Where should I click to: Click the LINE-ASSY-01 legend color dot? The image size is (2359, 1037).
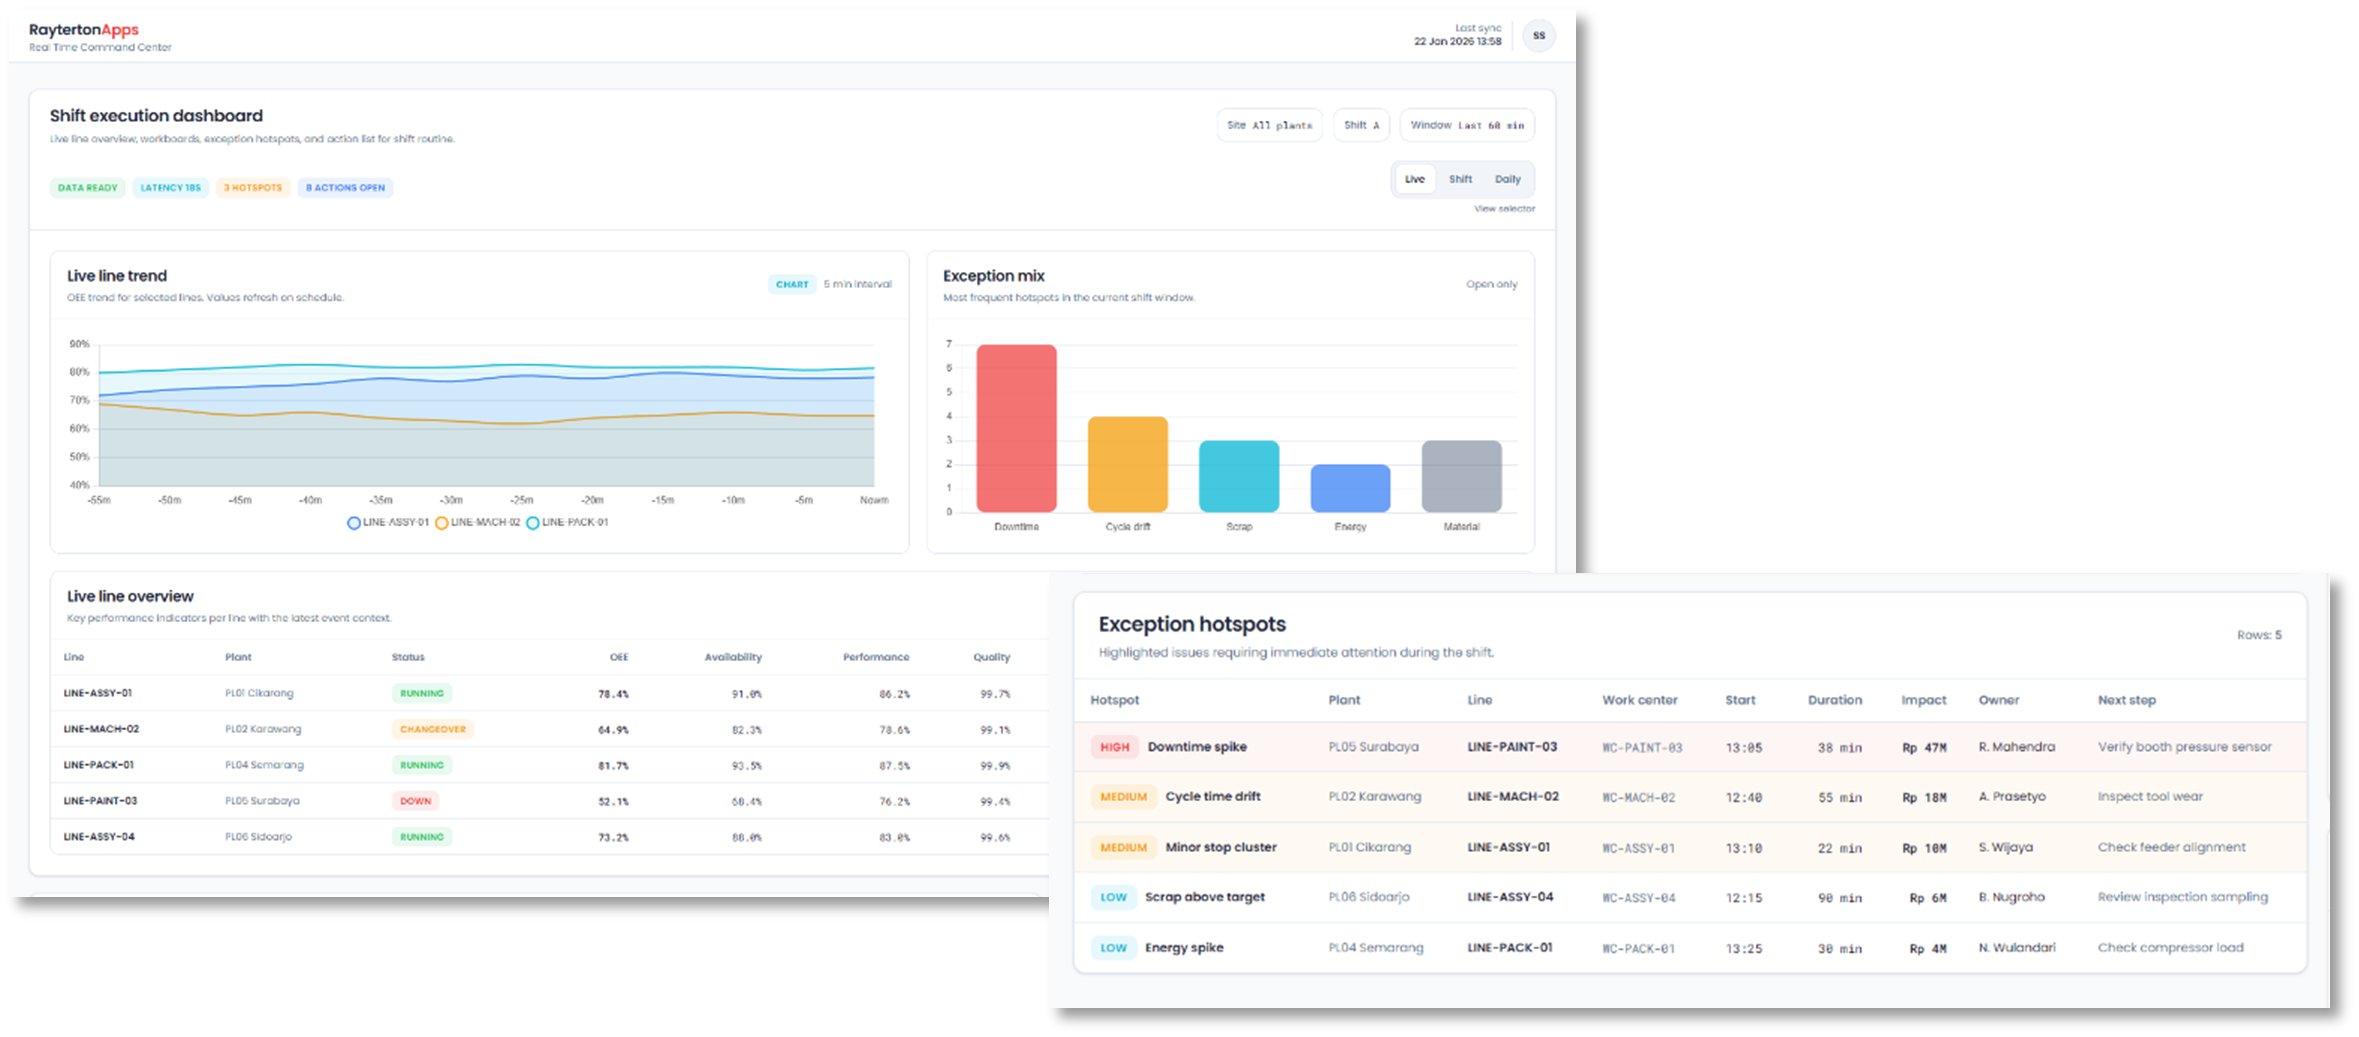[x=352, y=522]
